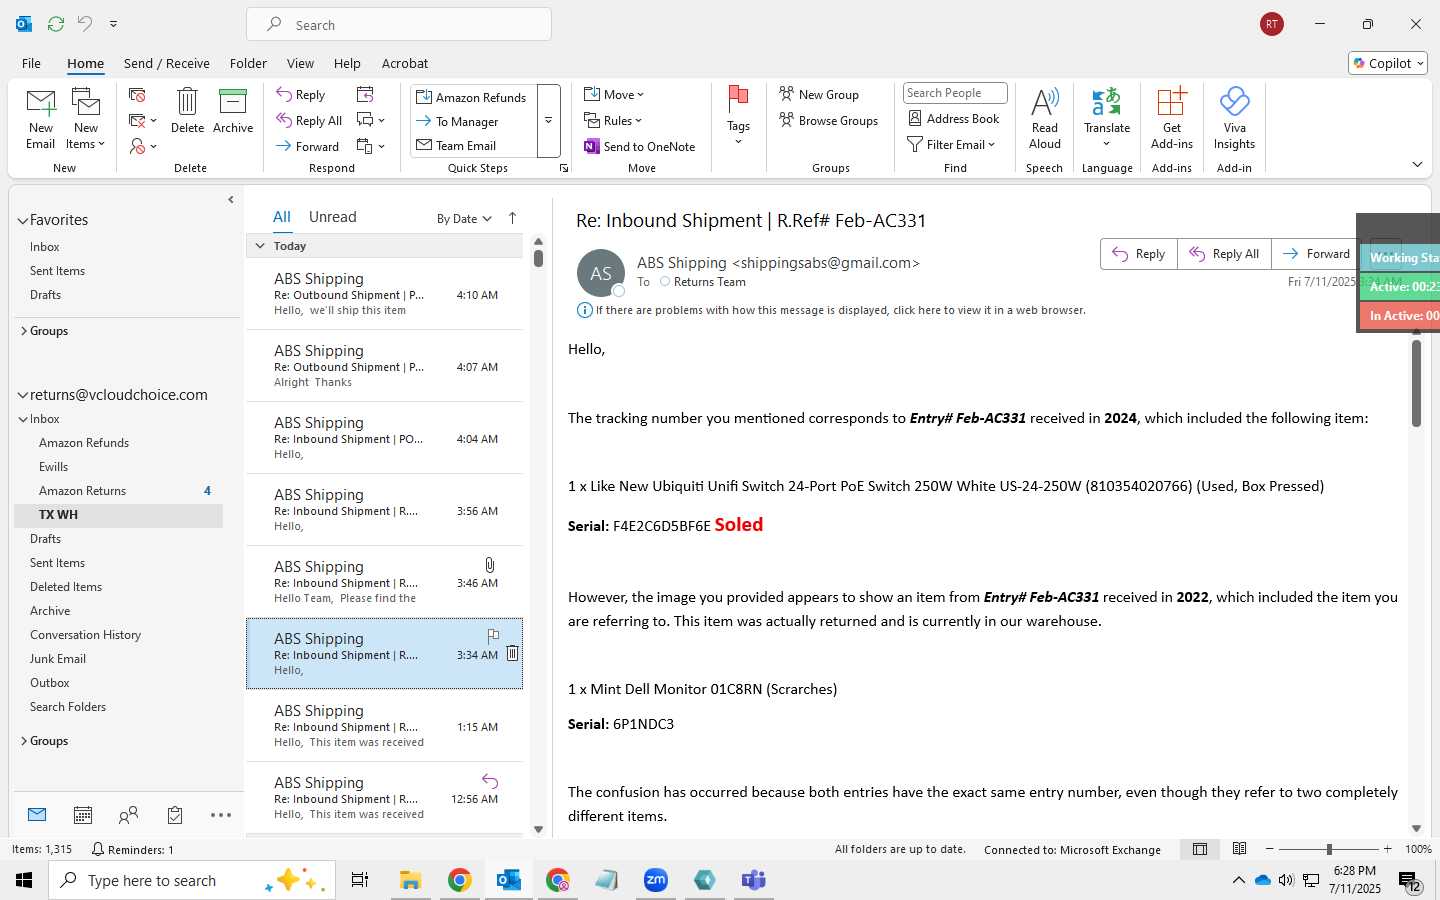The width and height of the screenshot is (1440, 900).
Task: Apply the Team Email quick step
Action: pyautogui.click(x=472, y=145)
